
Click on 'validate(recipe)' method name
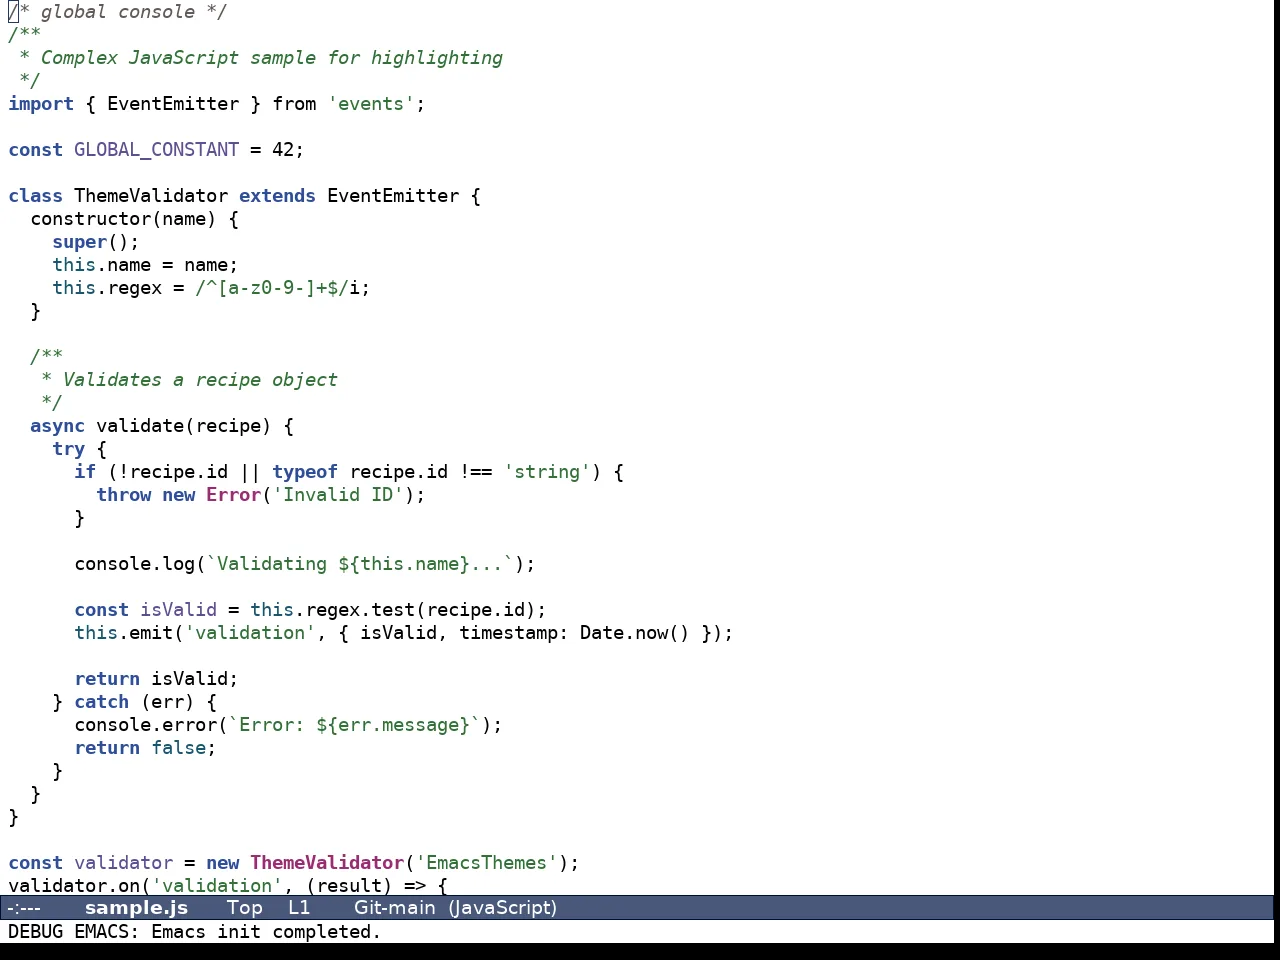183,426
